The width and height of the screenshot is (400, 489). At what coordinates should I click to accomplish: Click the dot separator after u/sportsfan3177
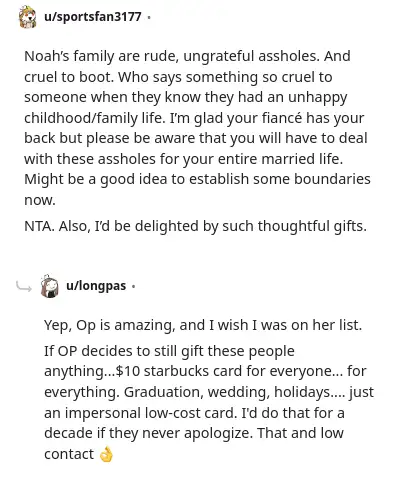(149, 17)
